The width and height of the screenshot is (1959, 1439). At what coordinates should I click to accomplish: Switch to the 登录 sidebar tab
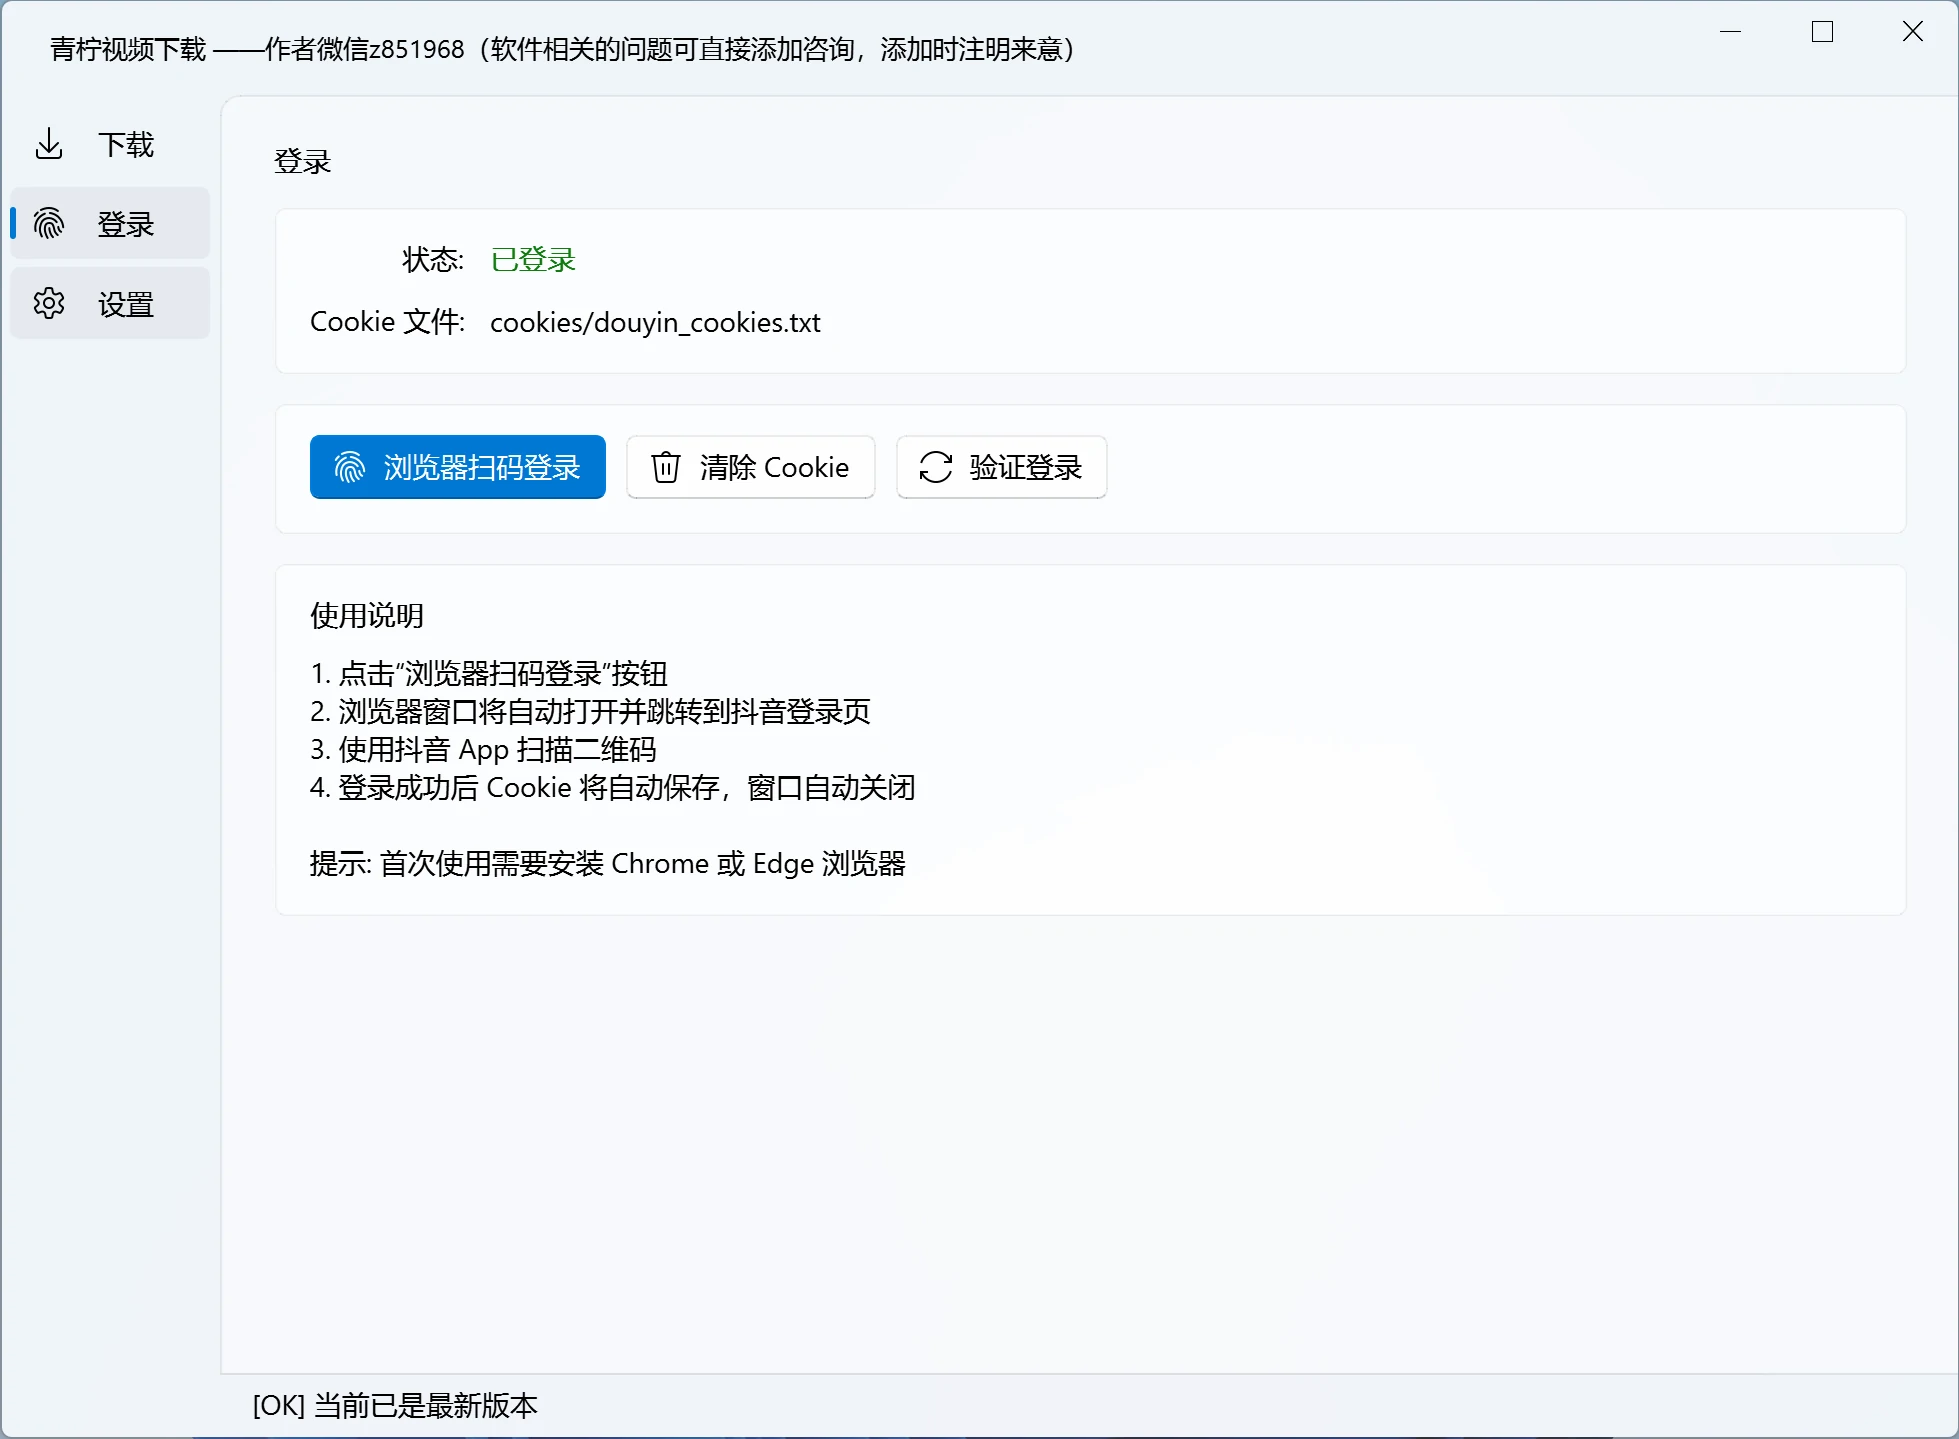pyautogui.click(x=110, y=223)
